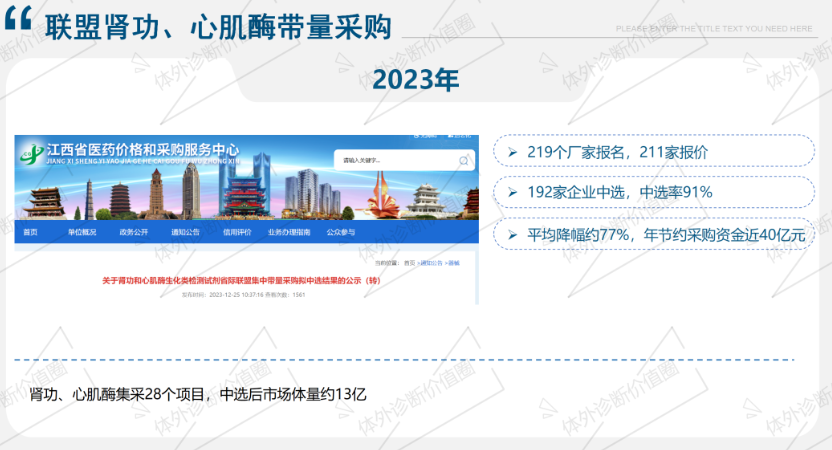
Task: Select 业务办理指南 in the navigation bar
Action: tap(289, 233)
